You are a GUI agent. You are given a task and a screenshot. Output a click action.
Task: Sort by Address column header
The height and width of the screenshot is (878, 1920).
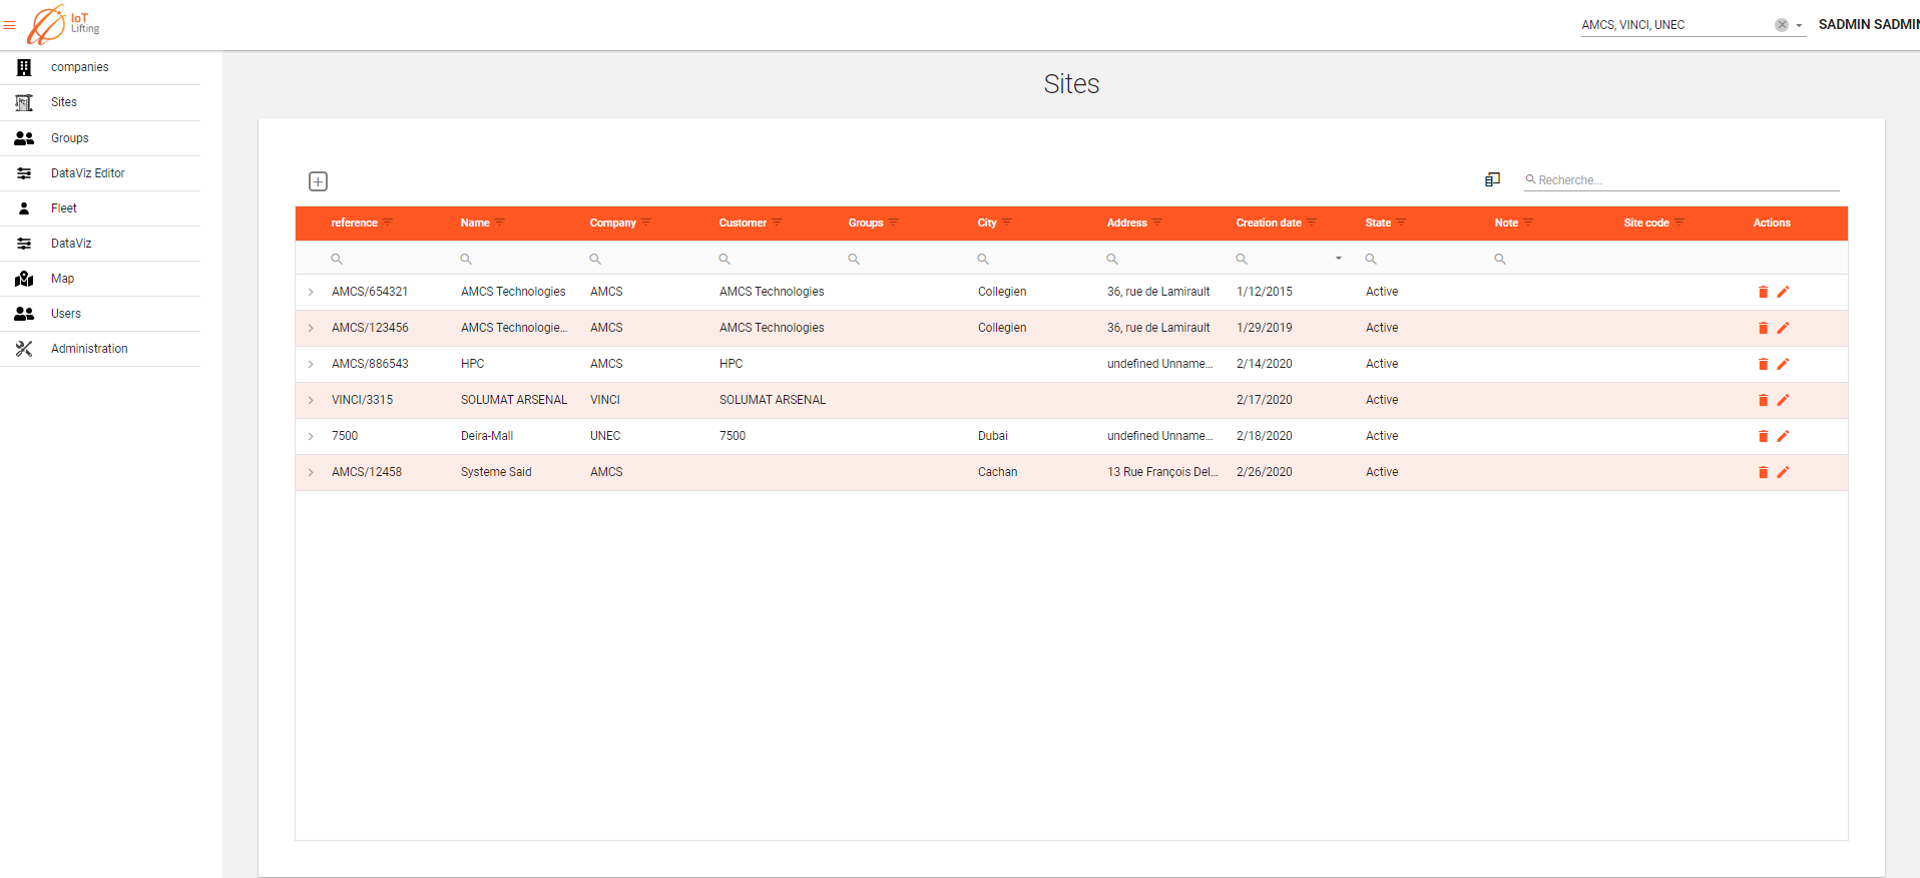tap(1126, 223)
